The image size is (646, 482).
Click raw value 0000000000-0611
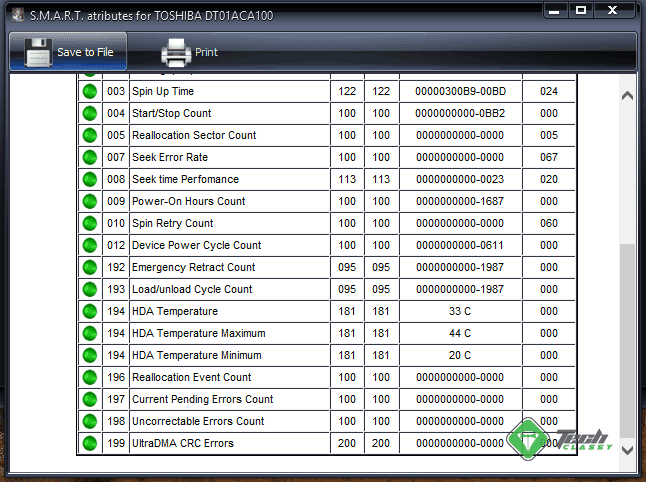pyautogui.click(x=460, y=245)
